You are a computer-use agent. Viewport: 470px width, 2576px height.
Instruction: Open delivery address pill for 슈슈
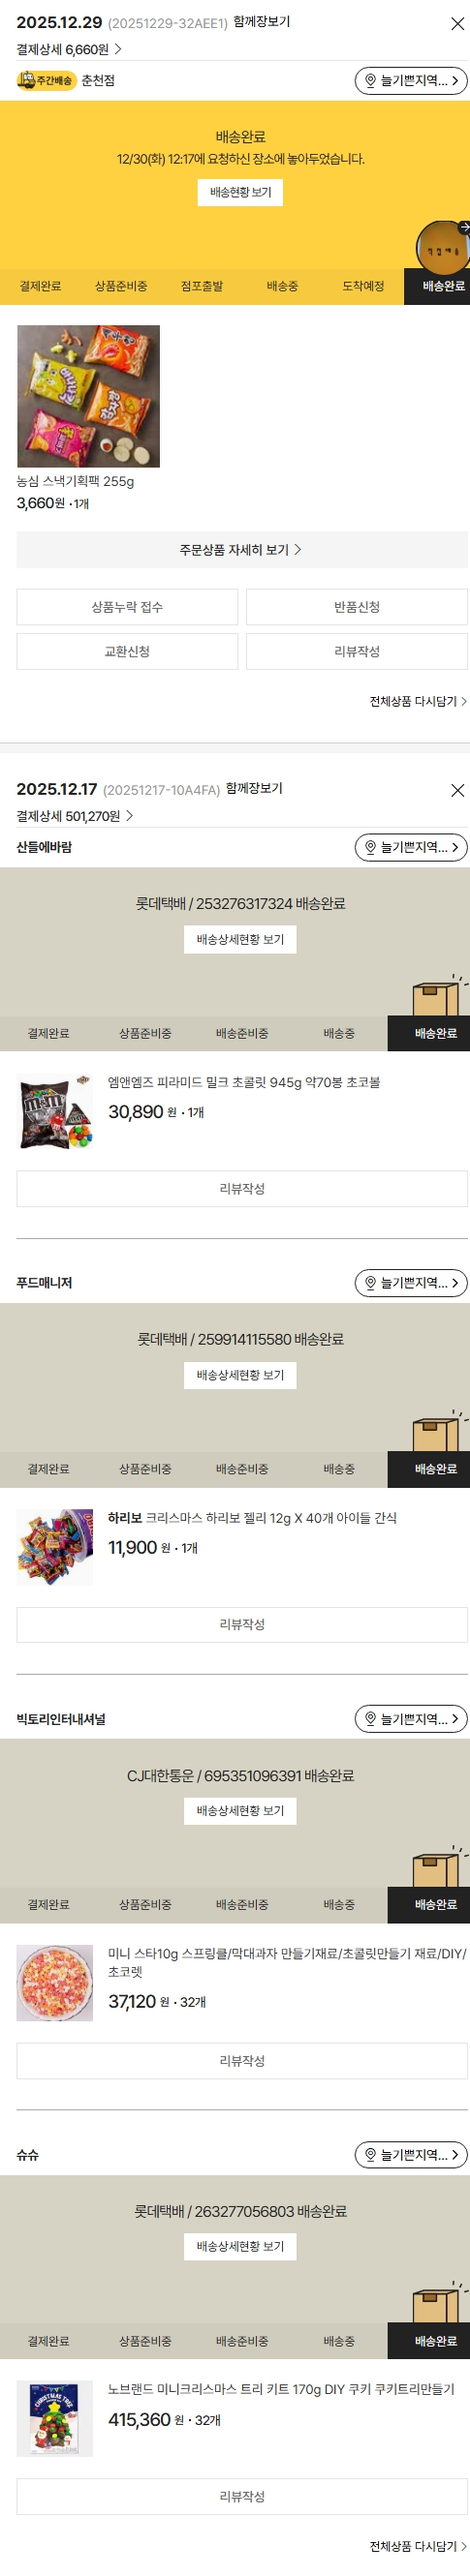pos(411,2154)
